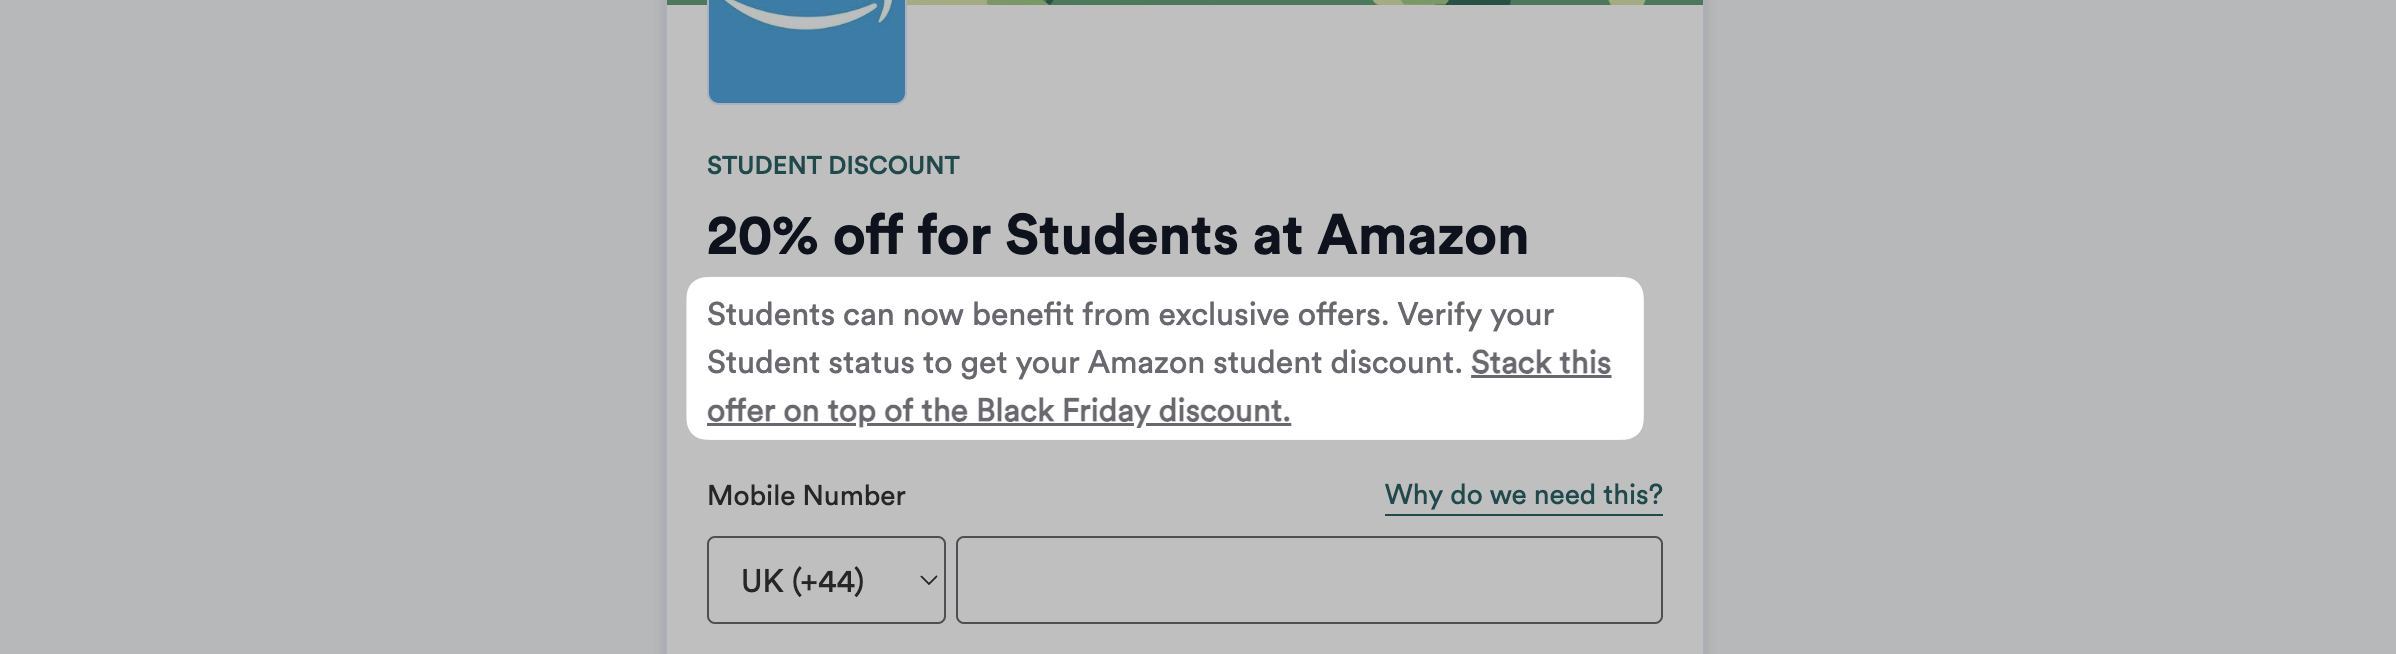Click the word 'Amazon' in the bold heading

[1423, 235]
